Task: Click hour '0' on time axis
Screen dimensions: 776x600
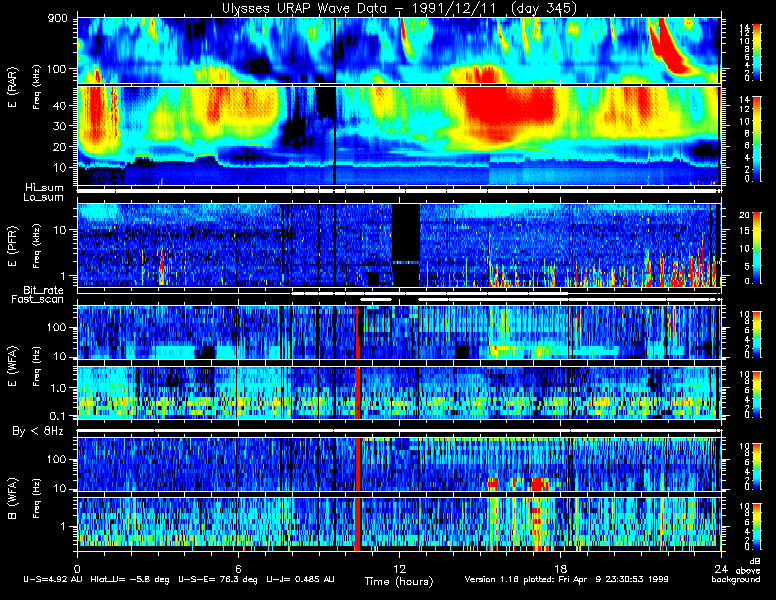Action: 77,569
